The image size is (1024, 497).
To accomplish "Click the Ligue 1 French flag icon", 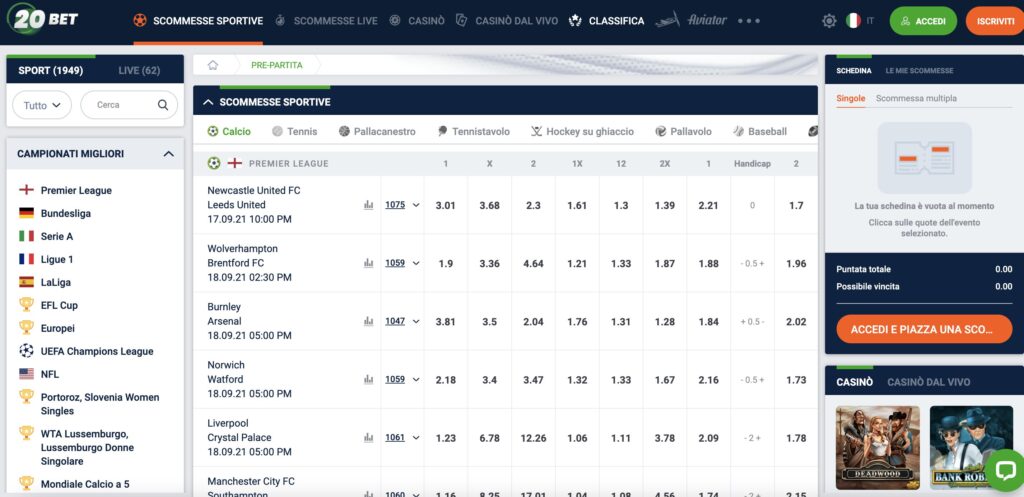I will 26,259.
